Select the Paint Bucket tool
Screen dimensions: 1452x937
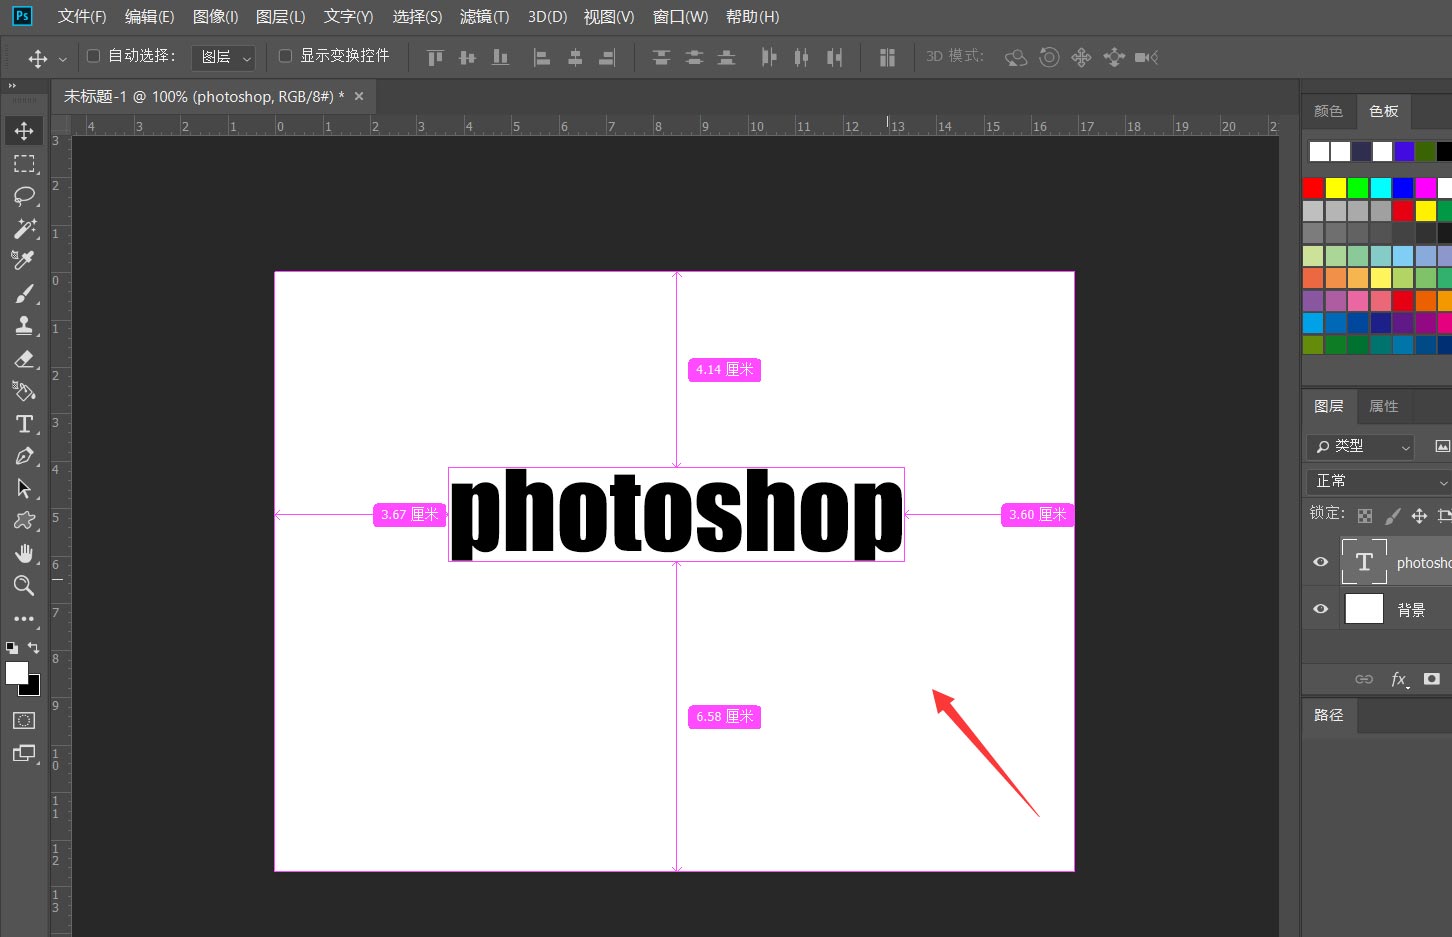[24, 391]
